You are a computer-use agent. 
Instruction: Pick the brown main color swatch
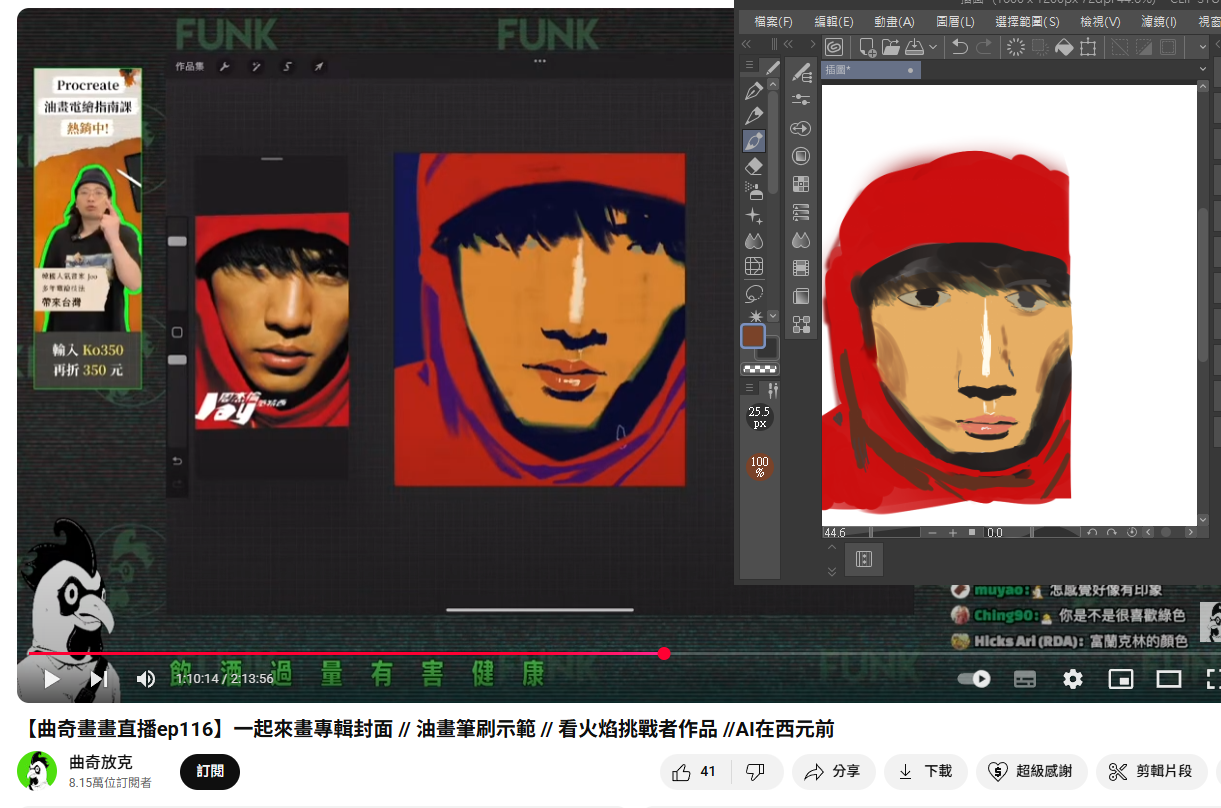[x=753, y=337]
